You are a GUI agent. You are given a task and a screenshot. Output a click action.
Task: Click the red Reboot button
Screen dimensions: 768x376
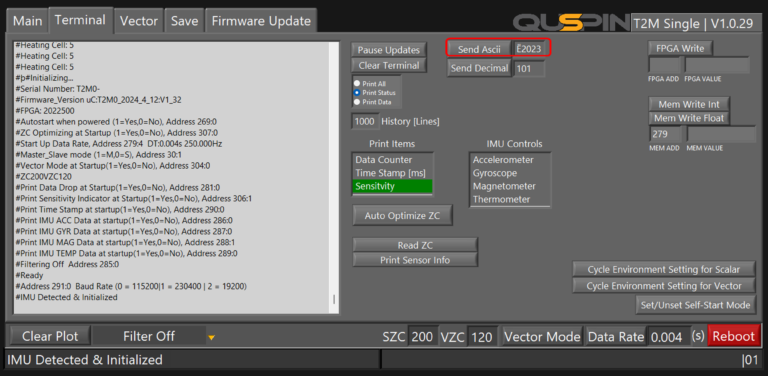(x=734, y=336)
